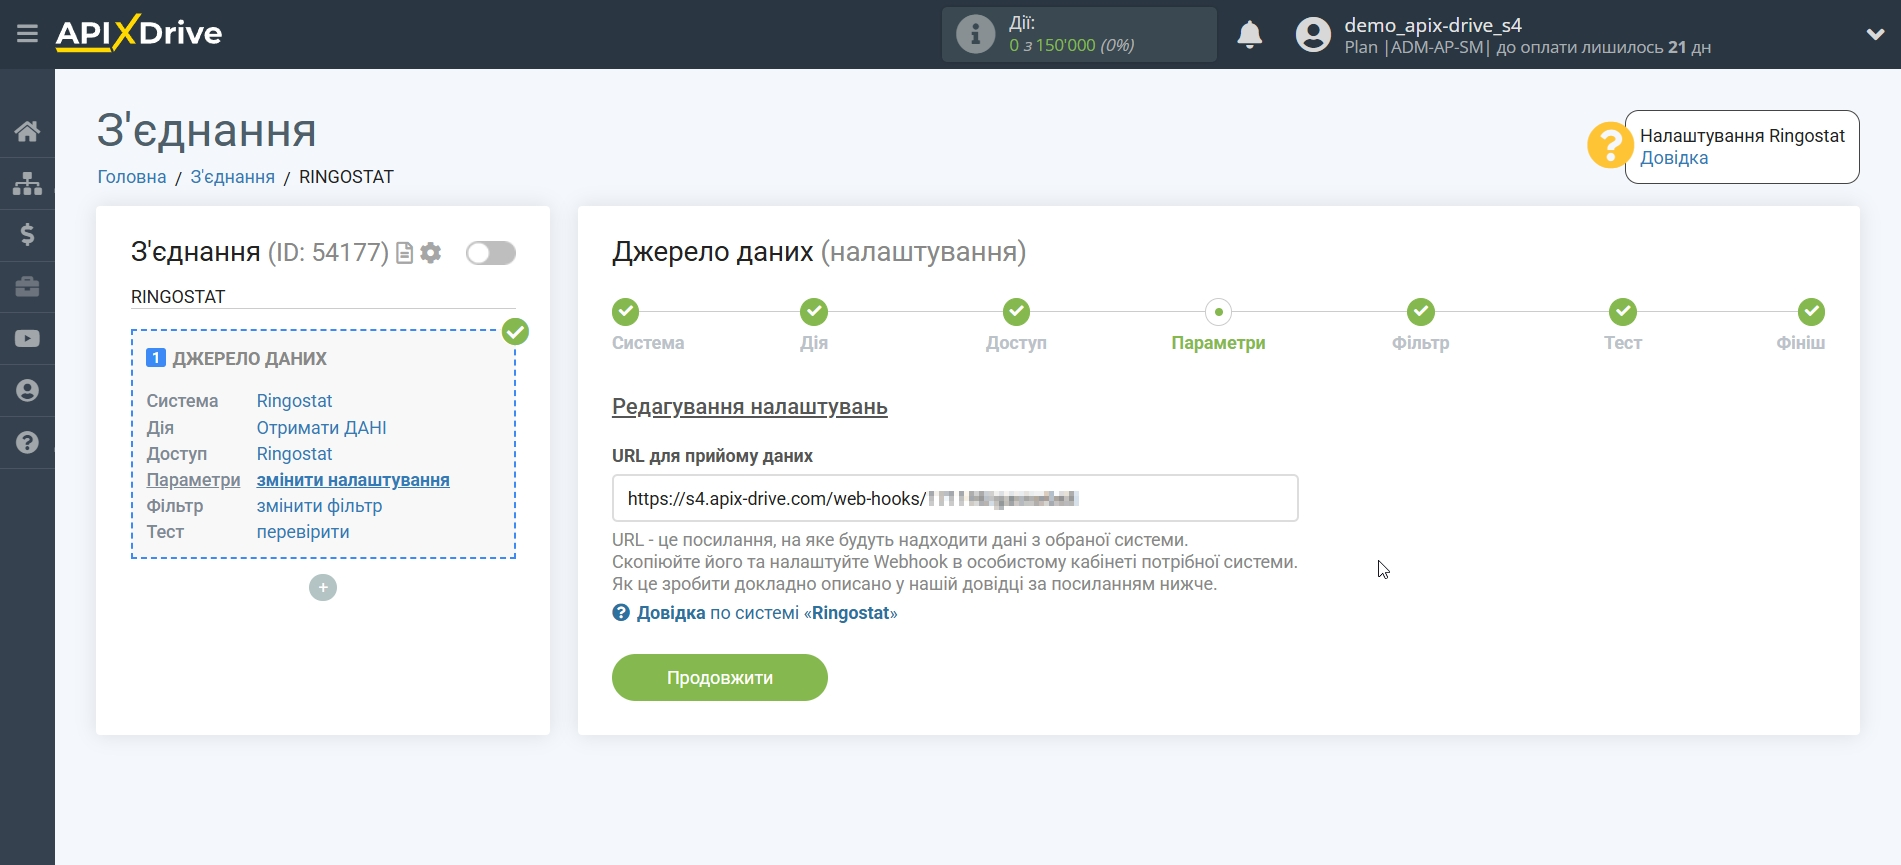Open help question icon in sidebar
The height and width of the screenshot is (865, 1901).
(27, 443)
